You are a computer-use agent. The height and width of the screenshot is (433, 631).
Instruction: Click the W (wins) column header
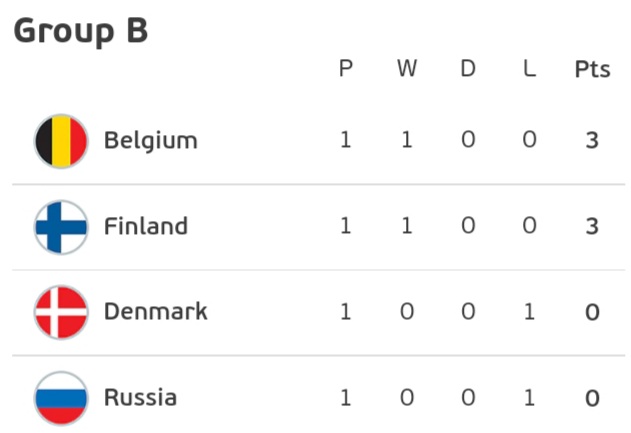tap(406, 70)
